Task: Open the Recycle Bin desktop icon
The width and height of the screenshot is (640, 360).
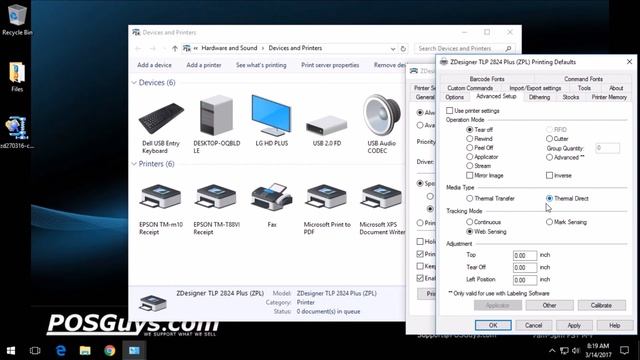Action: pos(16,19)
